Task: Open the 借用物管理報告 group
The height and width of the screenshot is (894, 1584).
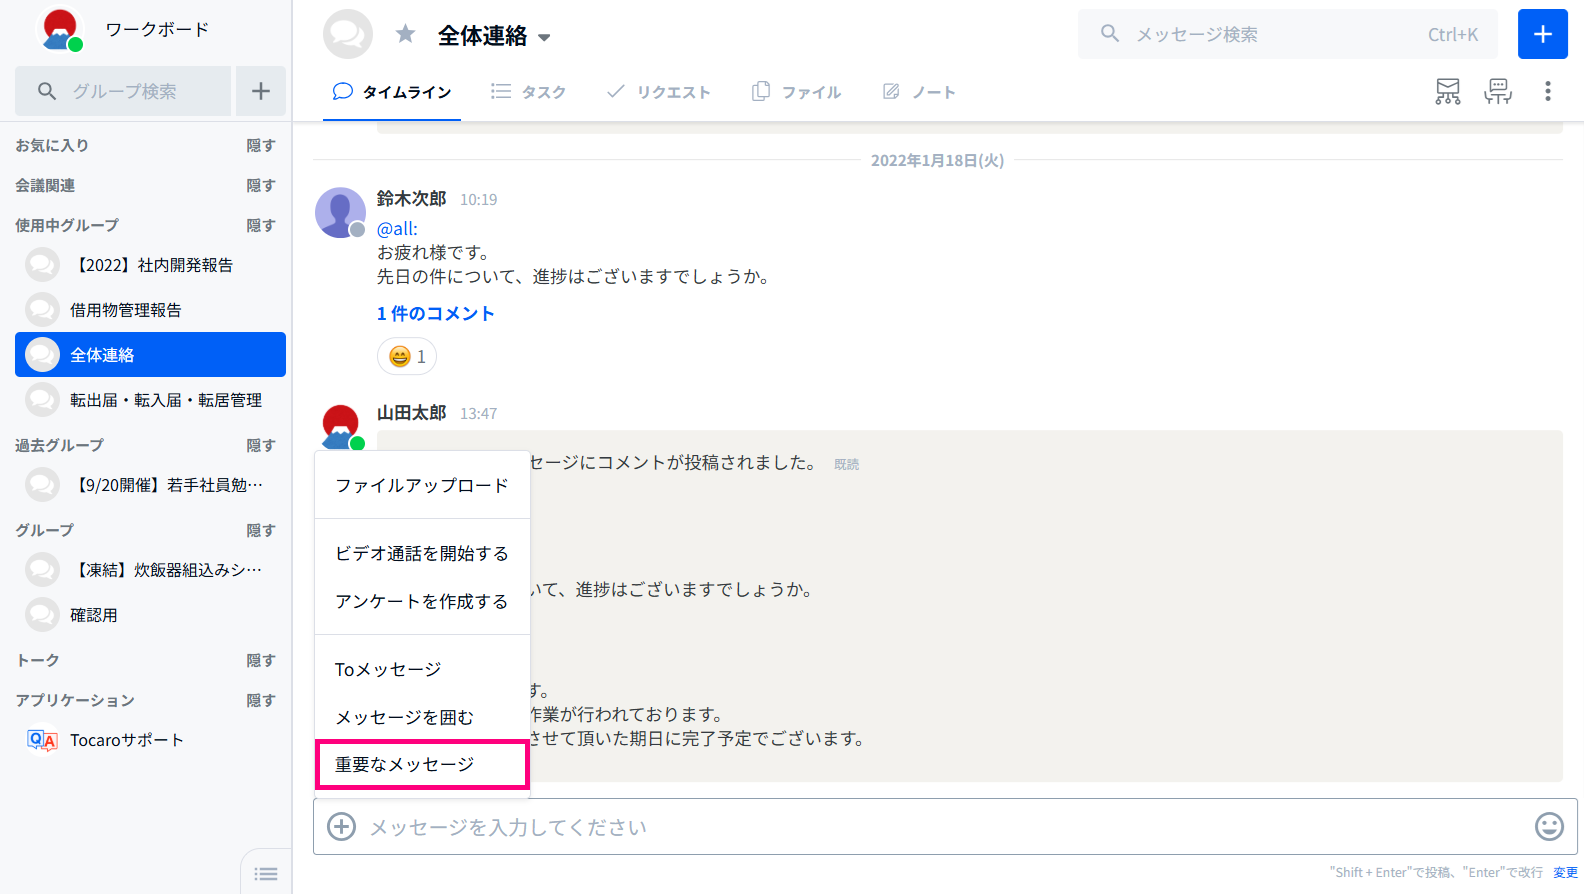Action: [x=150, y=310]
